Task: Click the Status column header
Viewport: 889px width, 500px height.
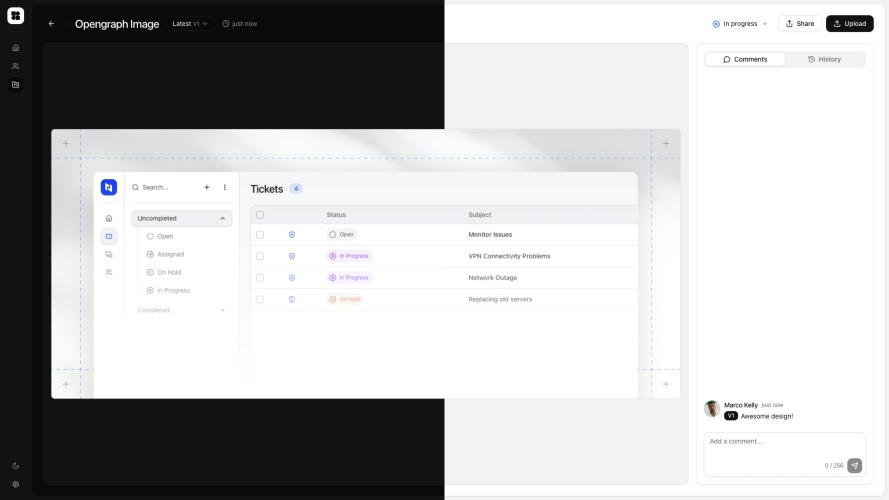Action: tap(336, 215)
